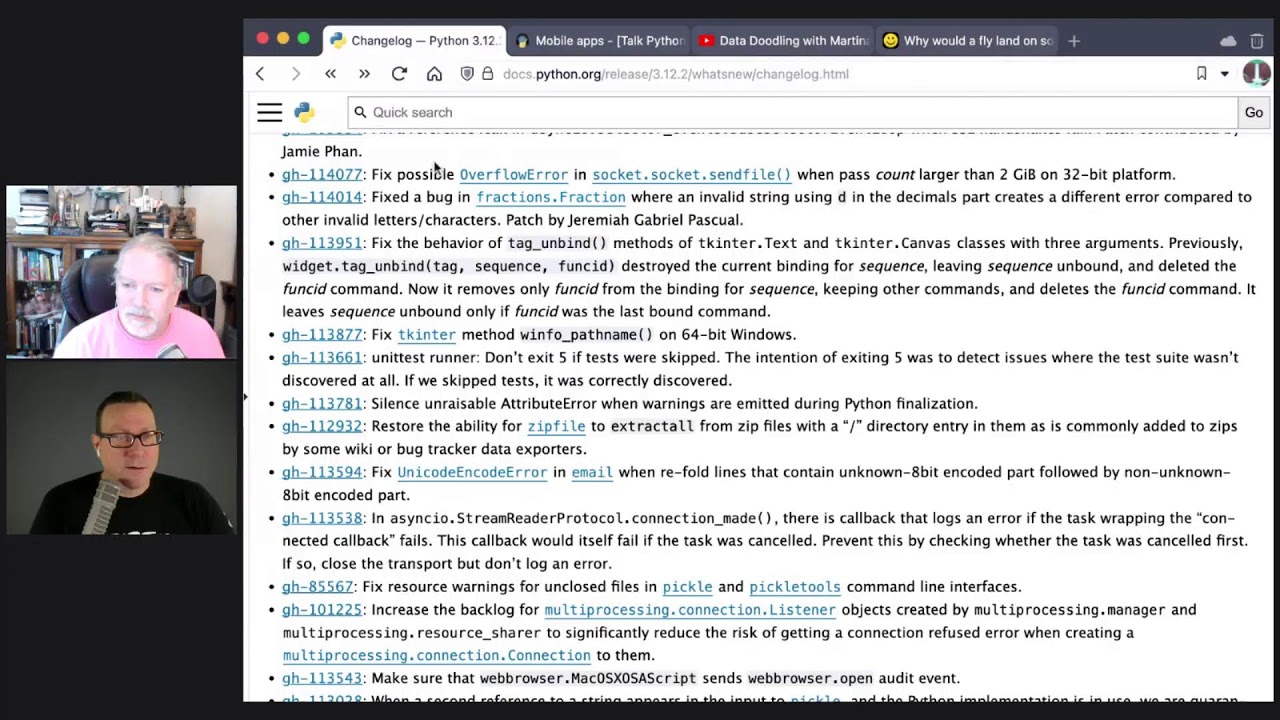Click the code text 'tag_unbind()'

tap(557, 243)
